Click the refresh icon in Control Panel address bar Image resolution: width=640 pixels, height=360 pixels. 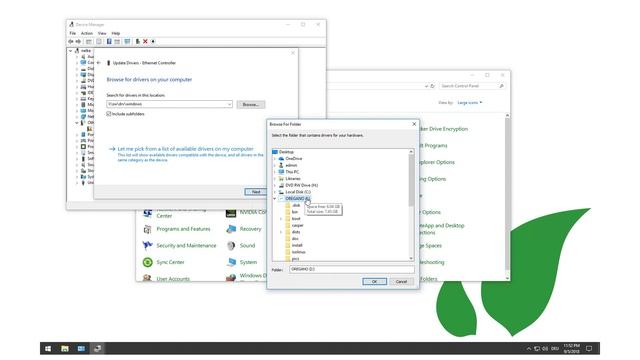(x=432, y=86)
